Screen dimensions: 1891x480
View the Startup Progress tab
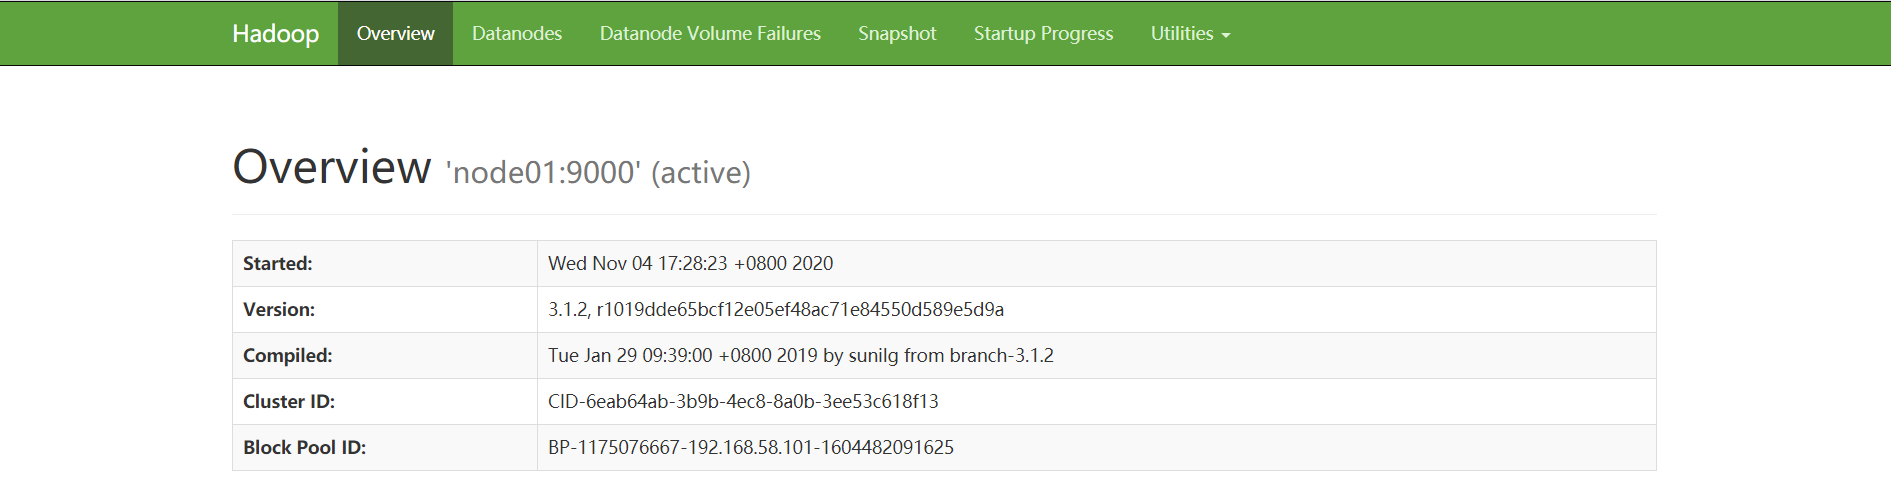click(1043, 33)
